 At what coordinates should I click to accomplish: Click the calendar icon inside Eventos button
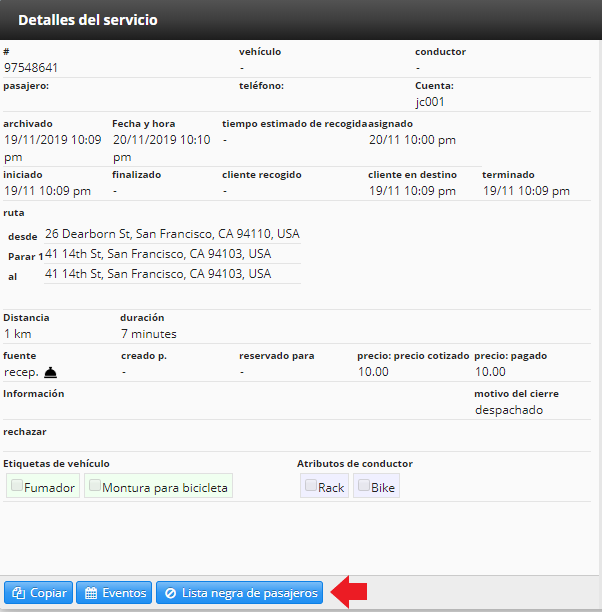click(x=91, y=593)
